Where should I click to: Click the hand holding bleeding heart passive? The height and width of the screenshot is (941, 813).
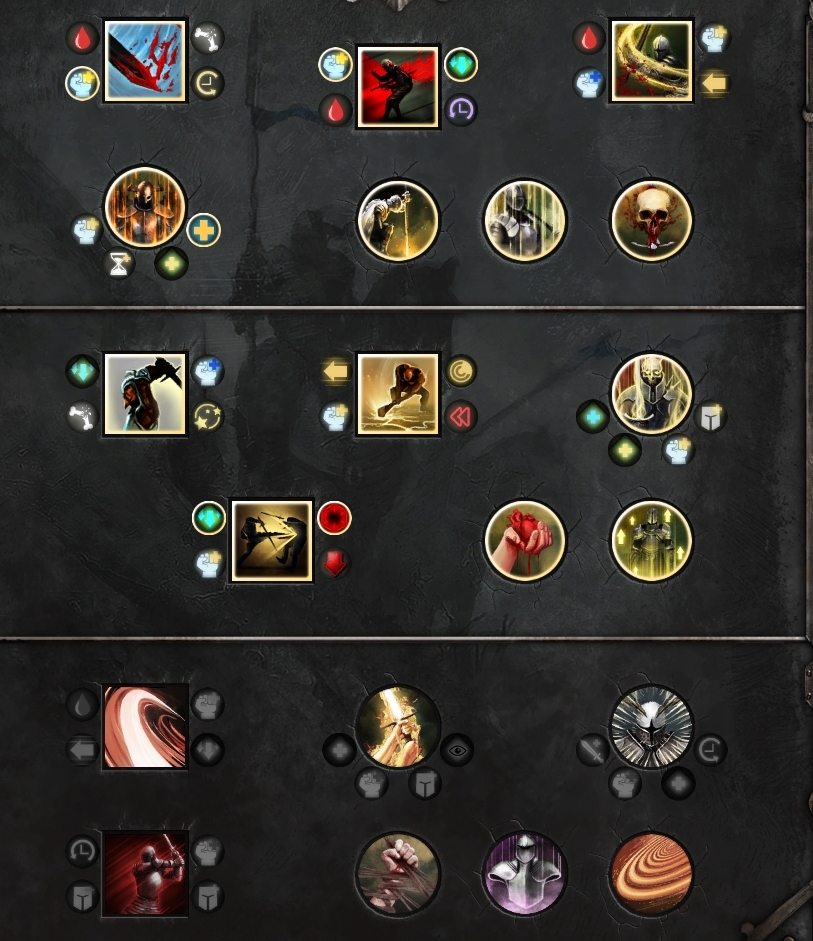(525, 541)
